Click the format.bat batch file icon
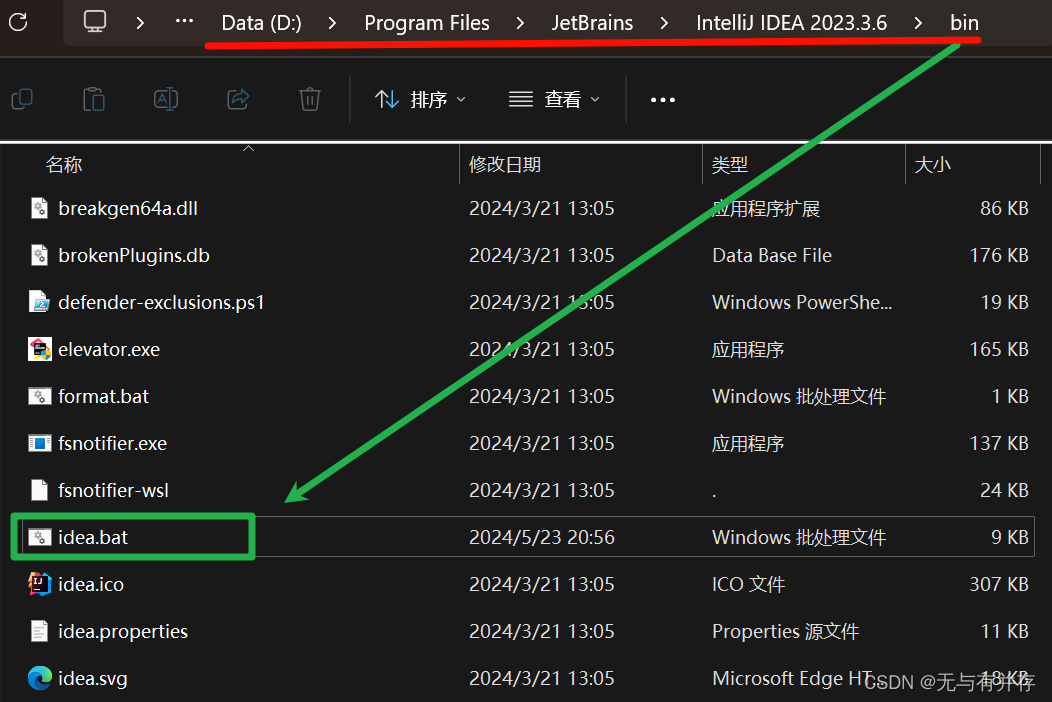Image resolution: width=1052 pixels, height=702 pixels. tap(40, 396)
